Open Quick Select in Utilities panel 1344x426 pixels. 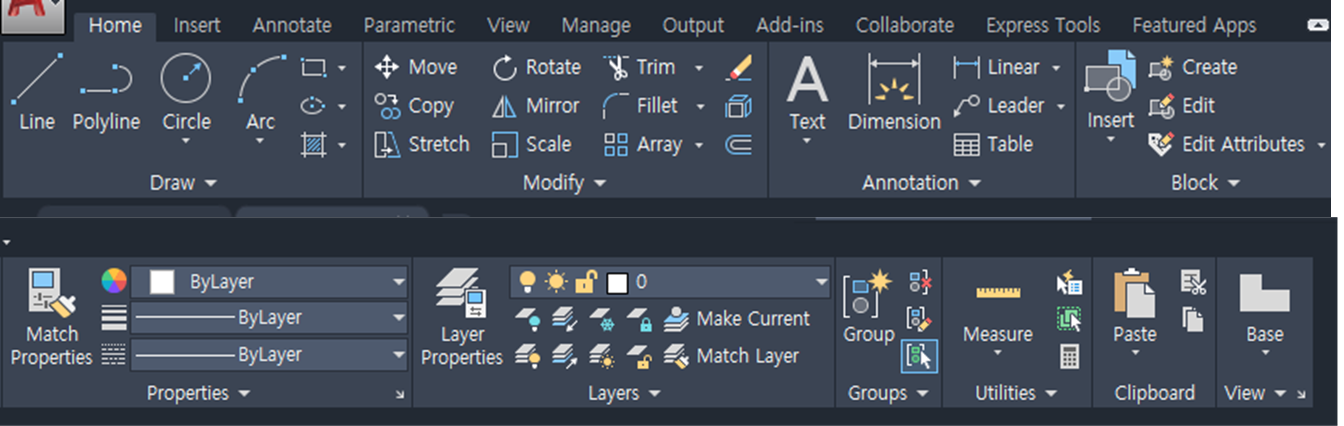[1069, 283]
